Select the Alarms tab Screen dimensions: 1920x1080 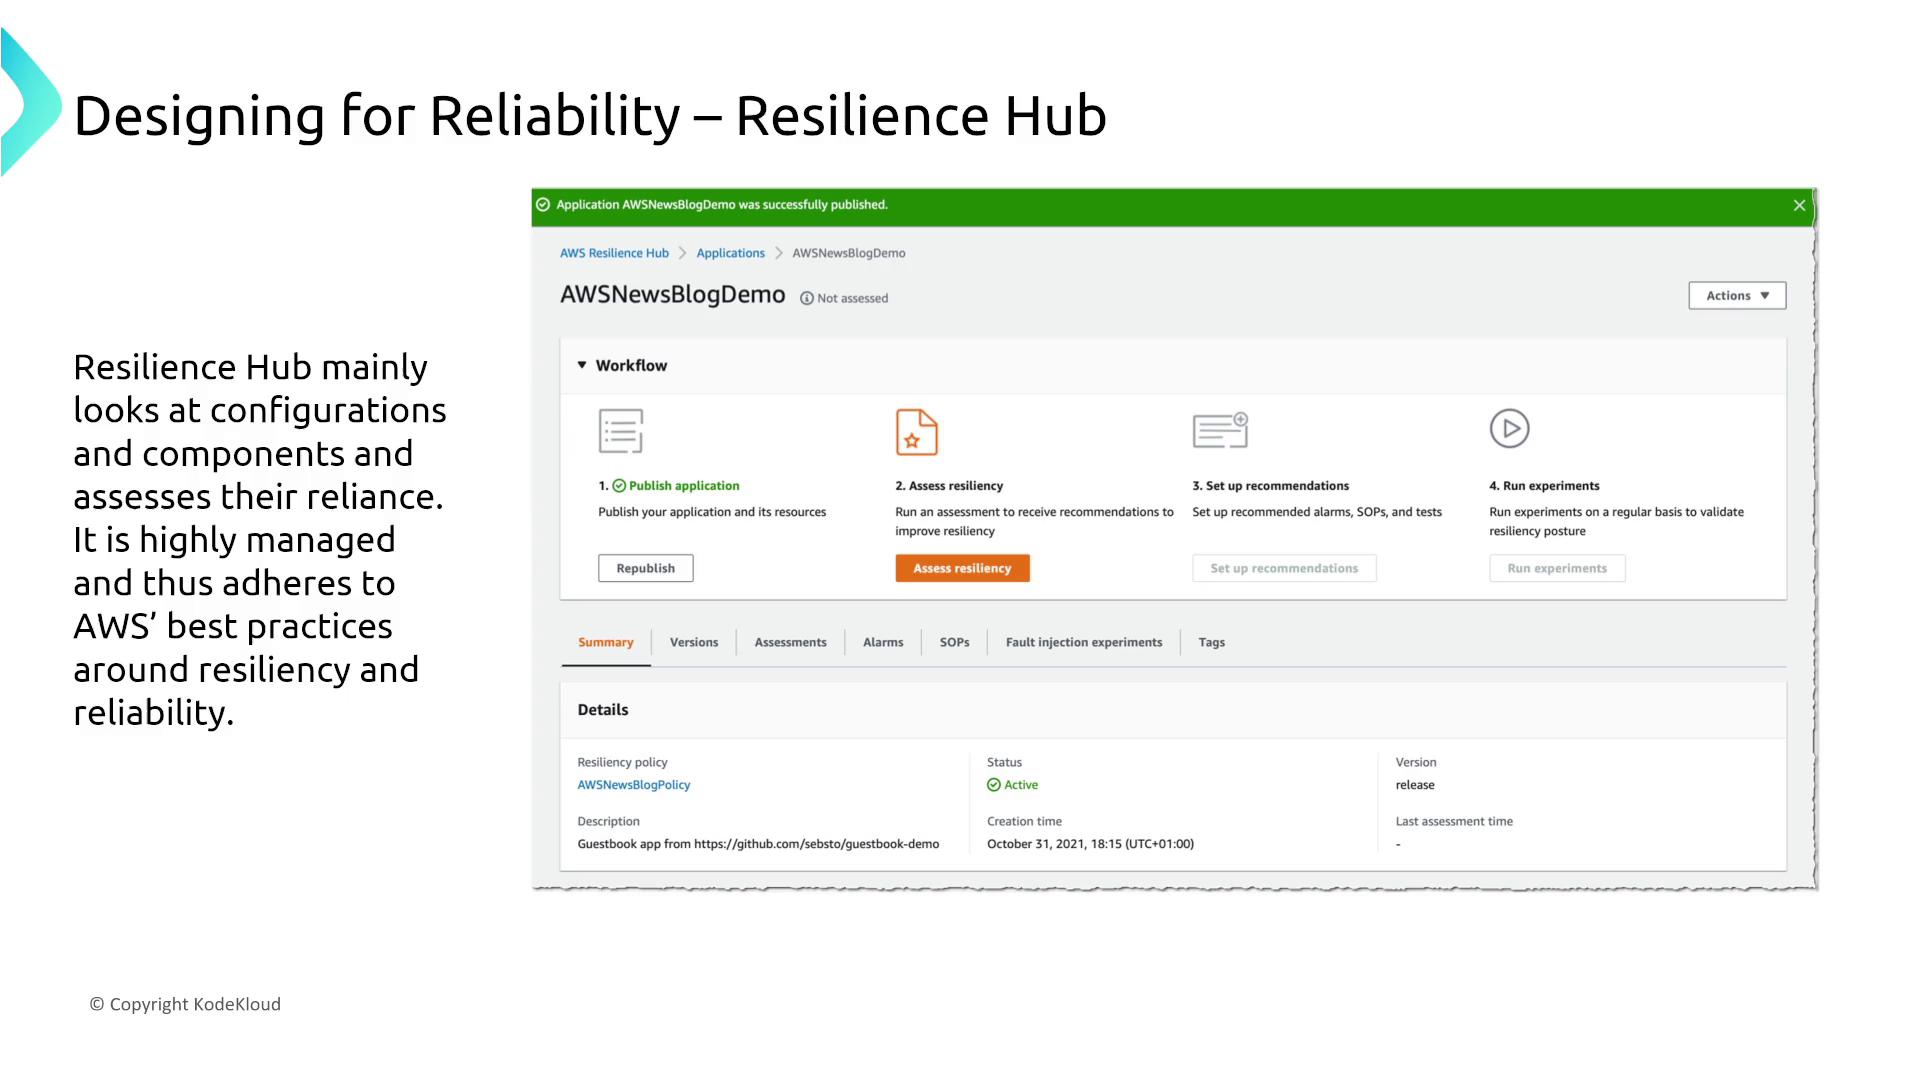coord(882,642)
